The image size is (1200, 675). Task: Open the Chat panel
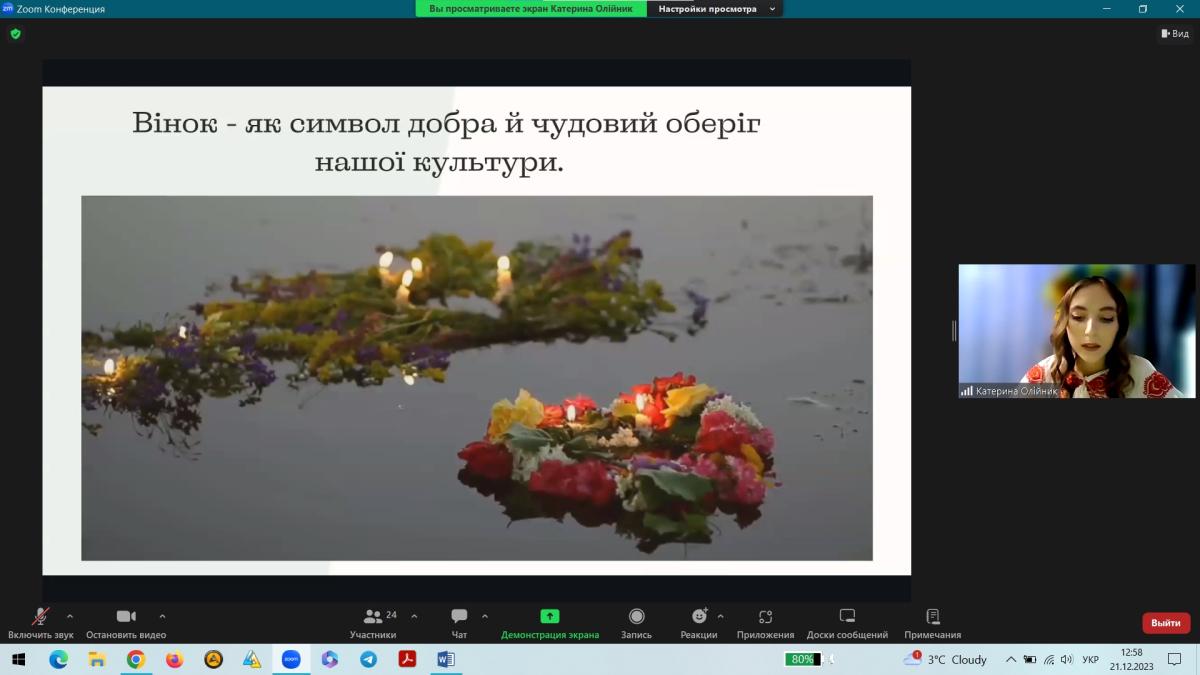[459, 617]
